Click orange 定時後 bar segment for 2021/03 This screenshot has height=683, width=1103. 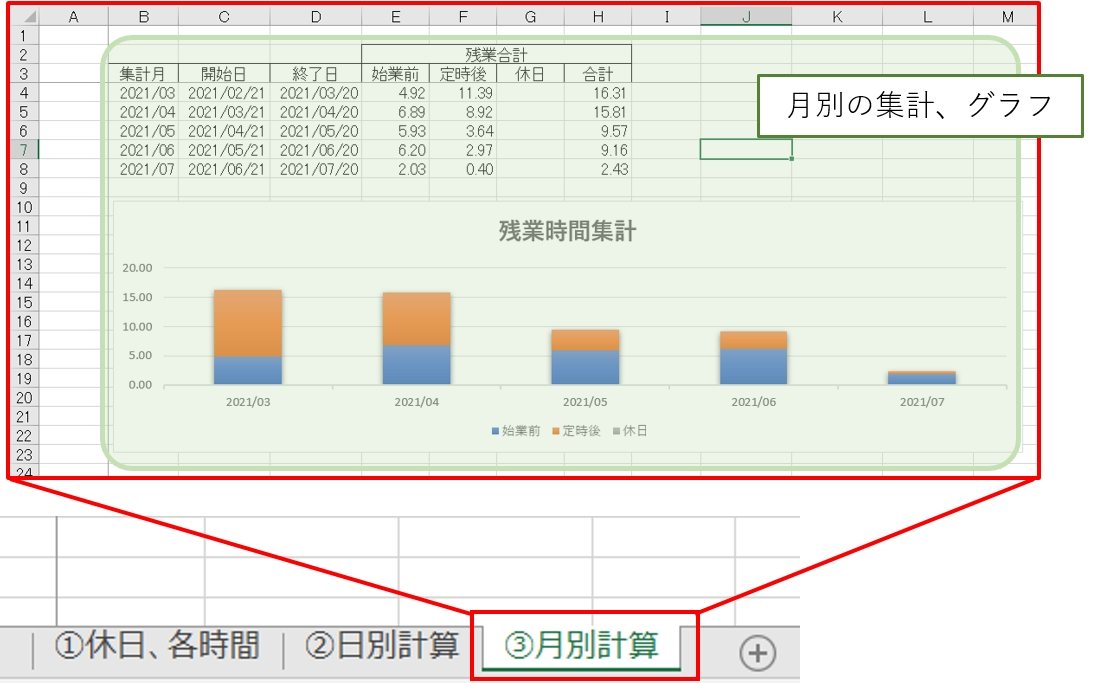[x=248, y=323]
